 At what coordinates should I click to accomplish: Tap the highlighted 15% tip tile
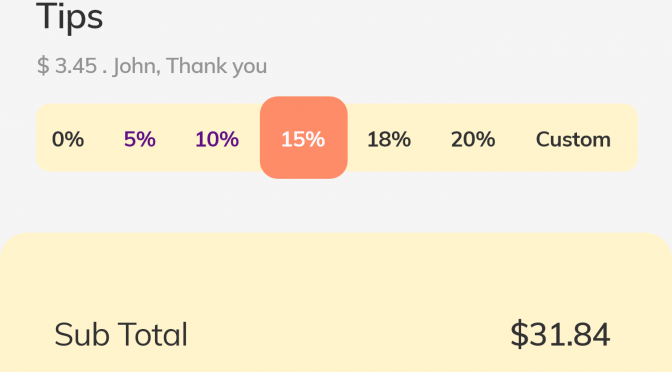(303, 138)
